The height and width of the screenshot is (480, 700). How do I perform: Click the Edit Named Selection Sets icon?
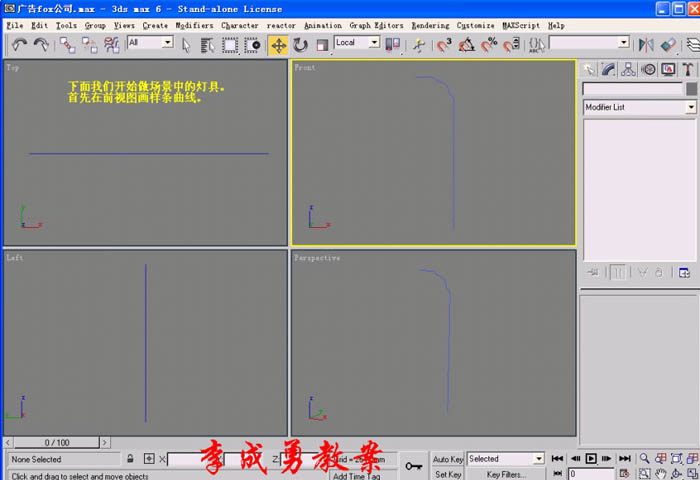[537, 45]
